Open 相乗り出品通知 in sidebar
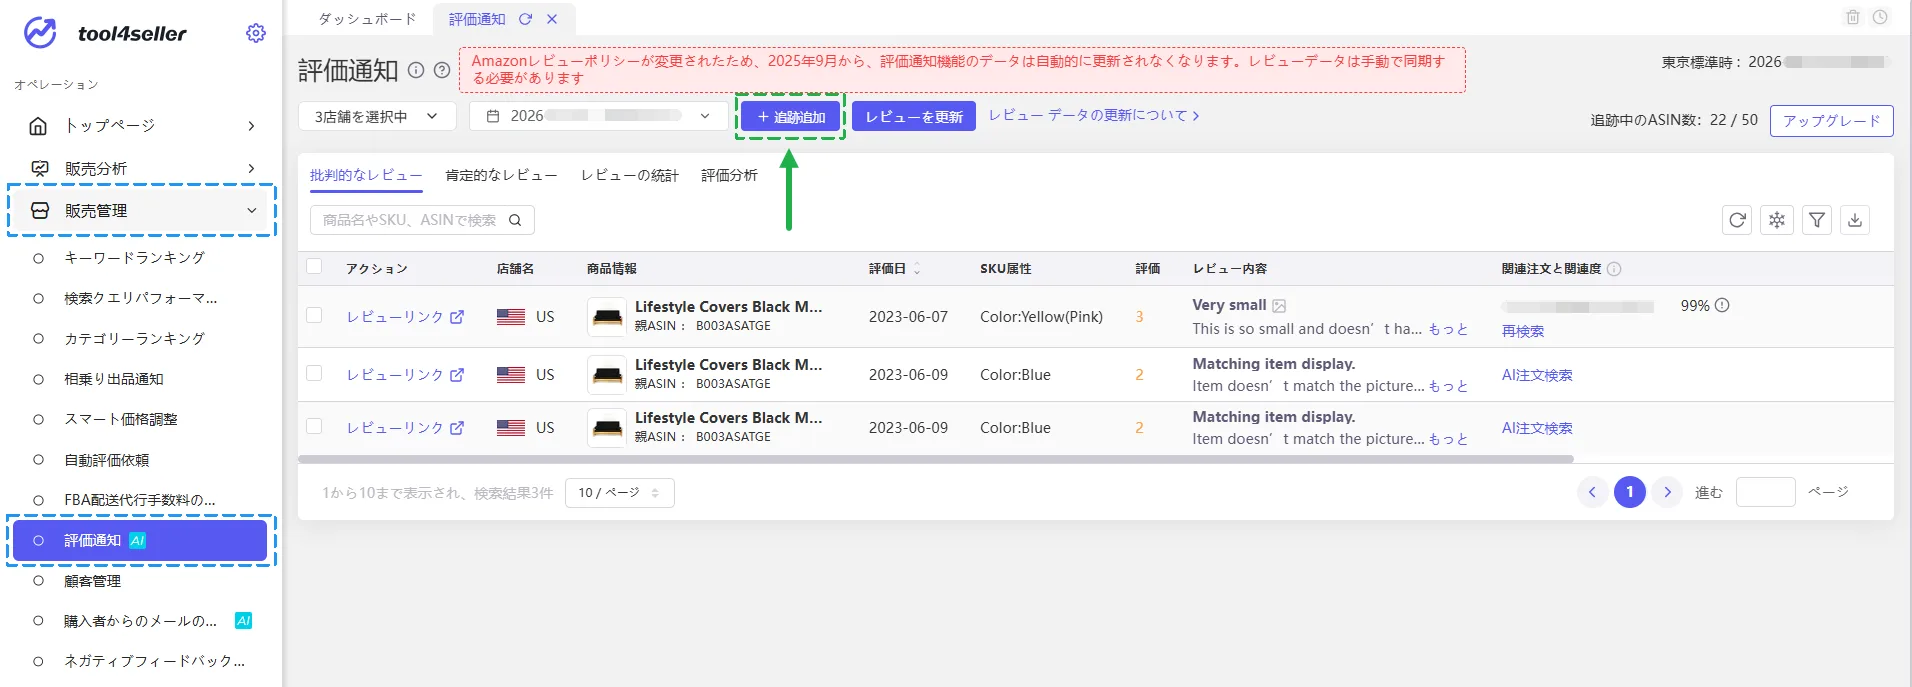The height and width of the screenshot is (687, 1912). pyautogui.click(x=114, y=379)
